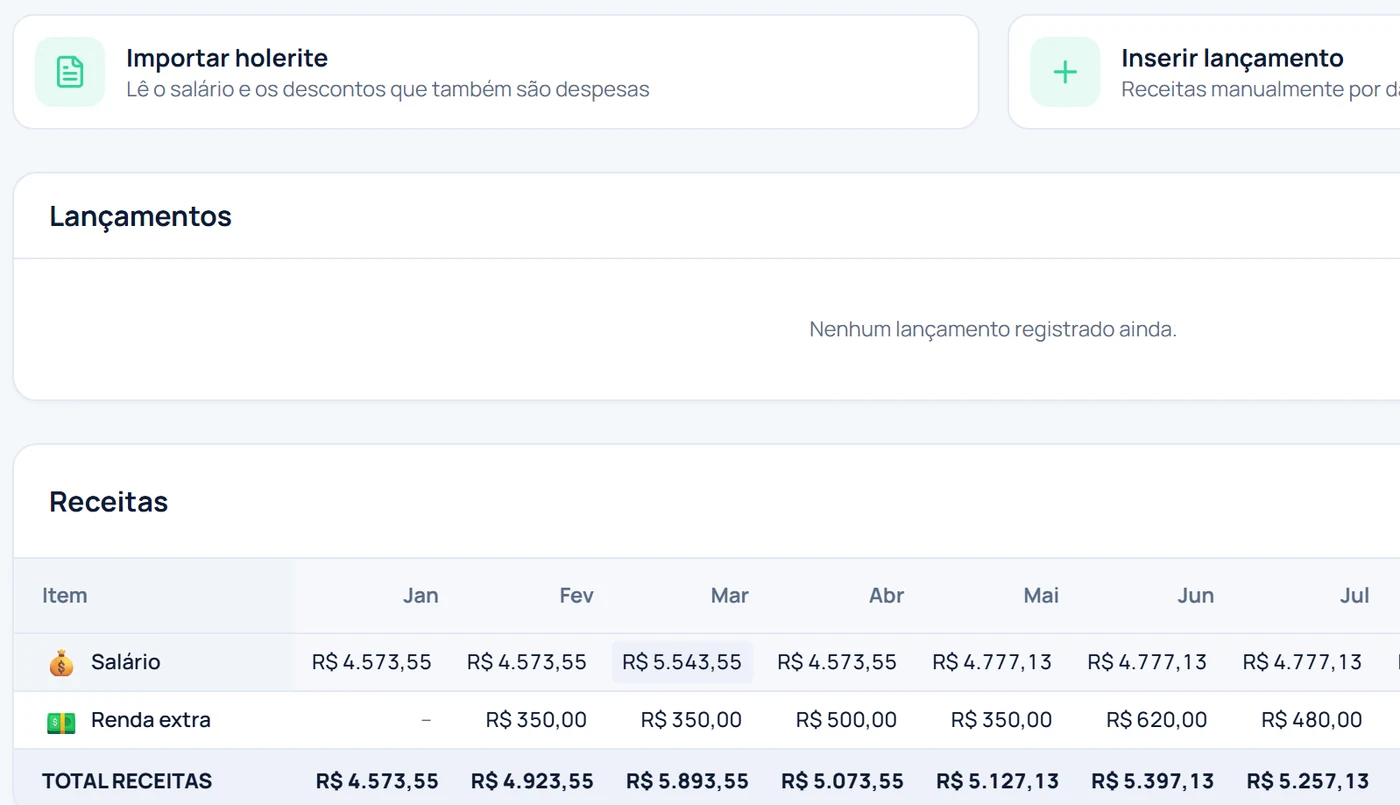Click the document icon on Importar holerite

(70, 72)
